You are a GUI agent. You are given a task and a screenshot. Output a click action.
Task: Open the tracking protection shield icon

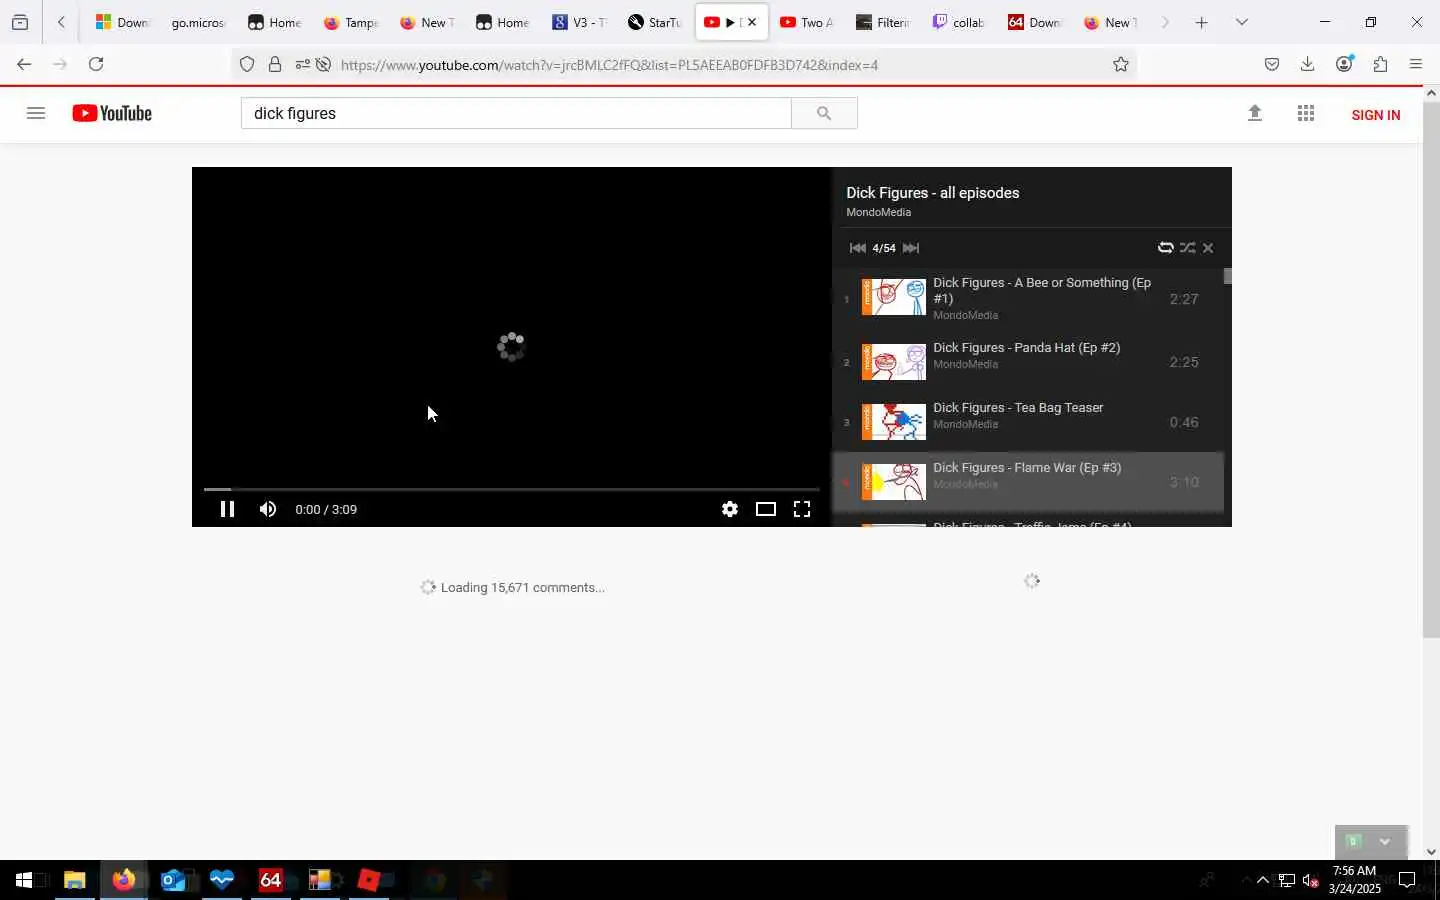(x=247, y=65)
